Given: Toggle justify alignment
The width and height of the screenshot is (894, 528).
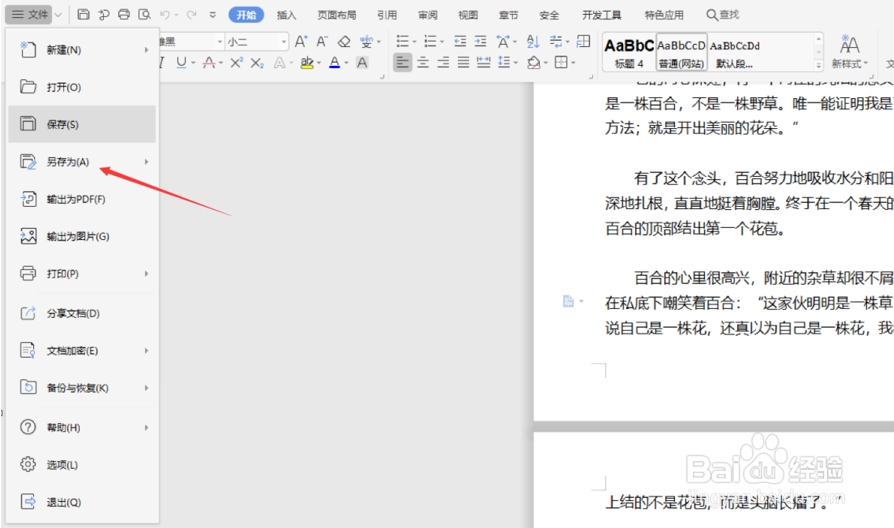Looking at the screenshot, I should tap(464, 63).
